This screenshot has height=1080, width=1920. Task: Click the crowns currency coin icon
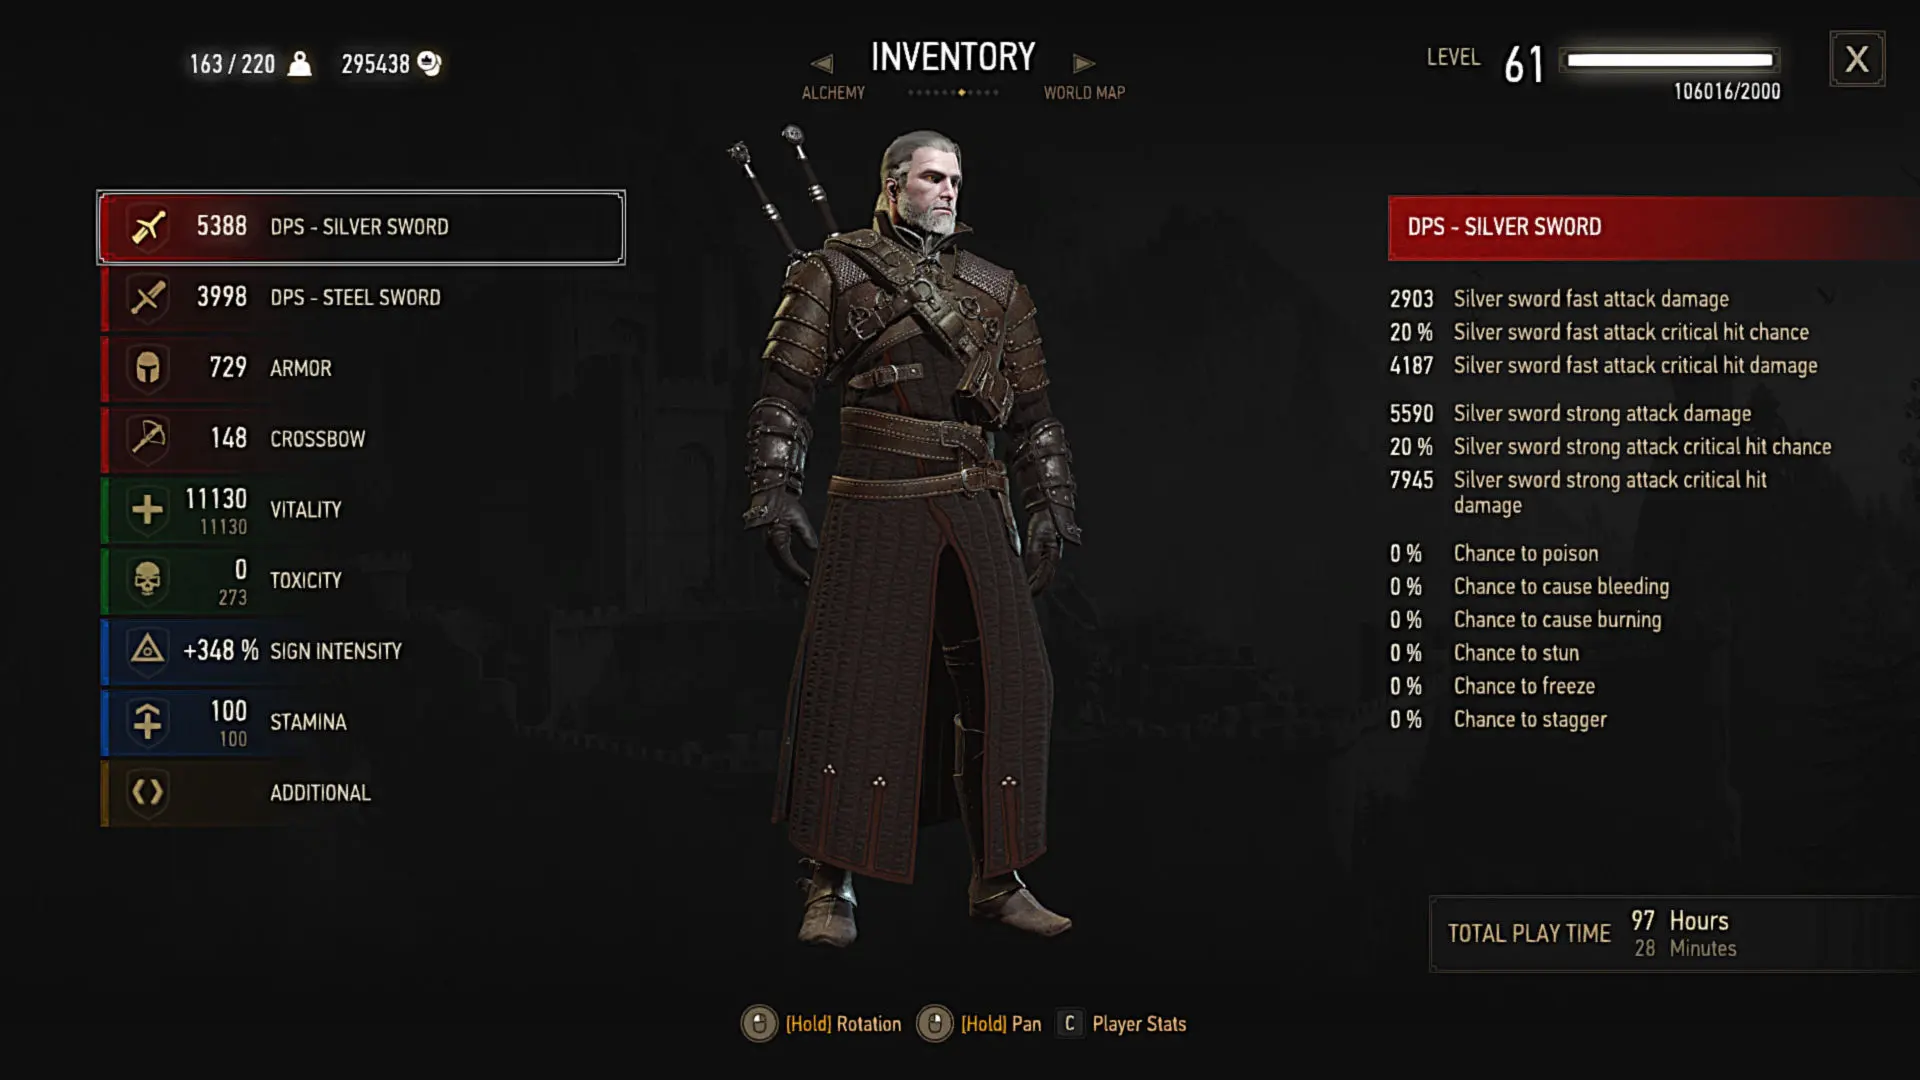429,64
